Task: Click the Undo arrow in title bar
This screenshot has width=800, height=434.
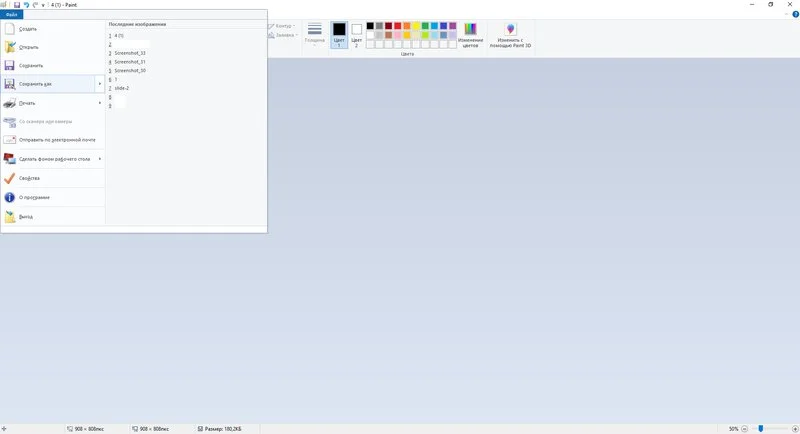Action: coord(26,5)
